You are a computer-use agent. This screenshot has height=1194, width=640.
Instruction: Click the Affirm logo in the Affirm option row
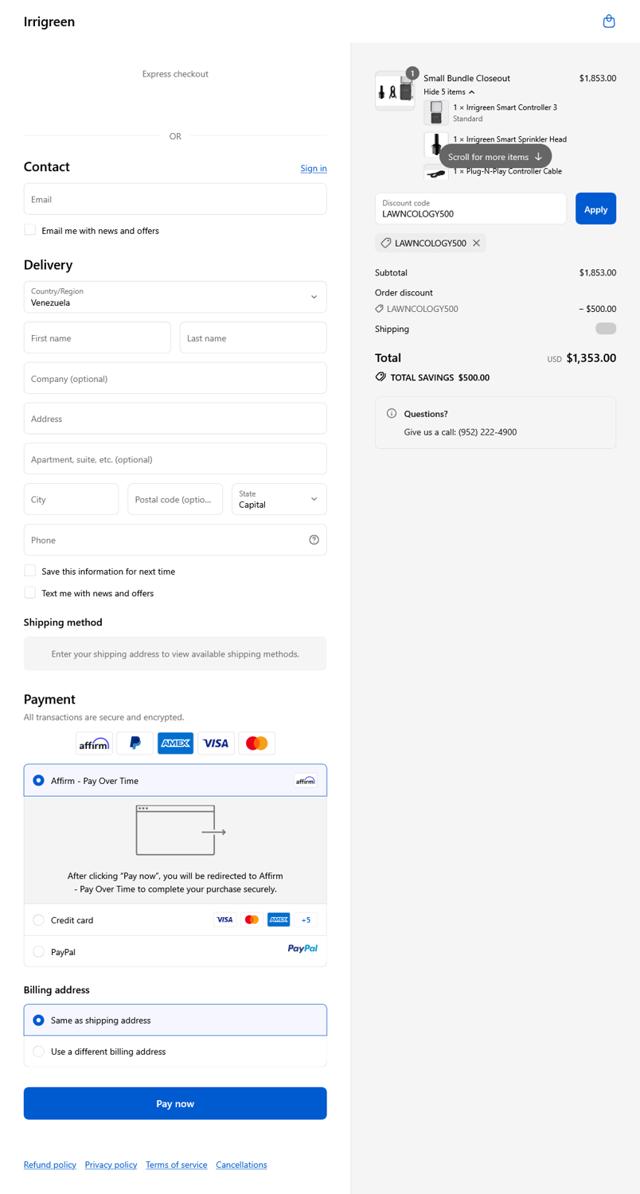pos(305,781)
